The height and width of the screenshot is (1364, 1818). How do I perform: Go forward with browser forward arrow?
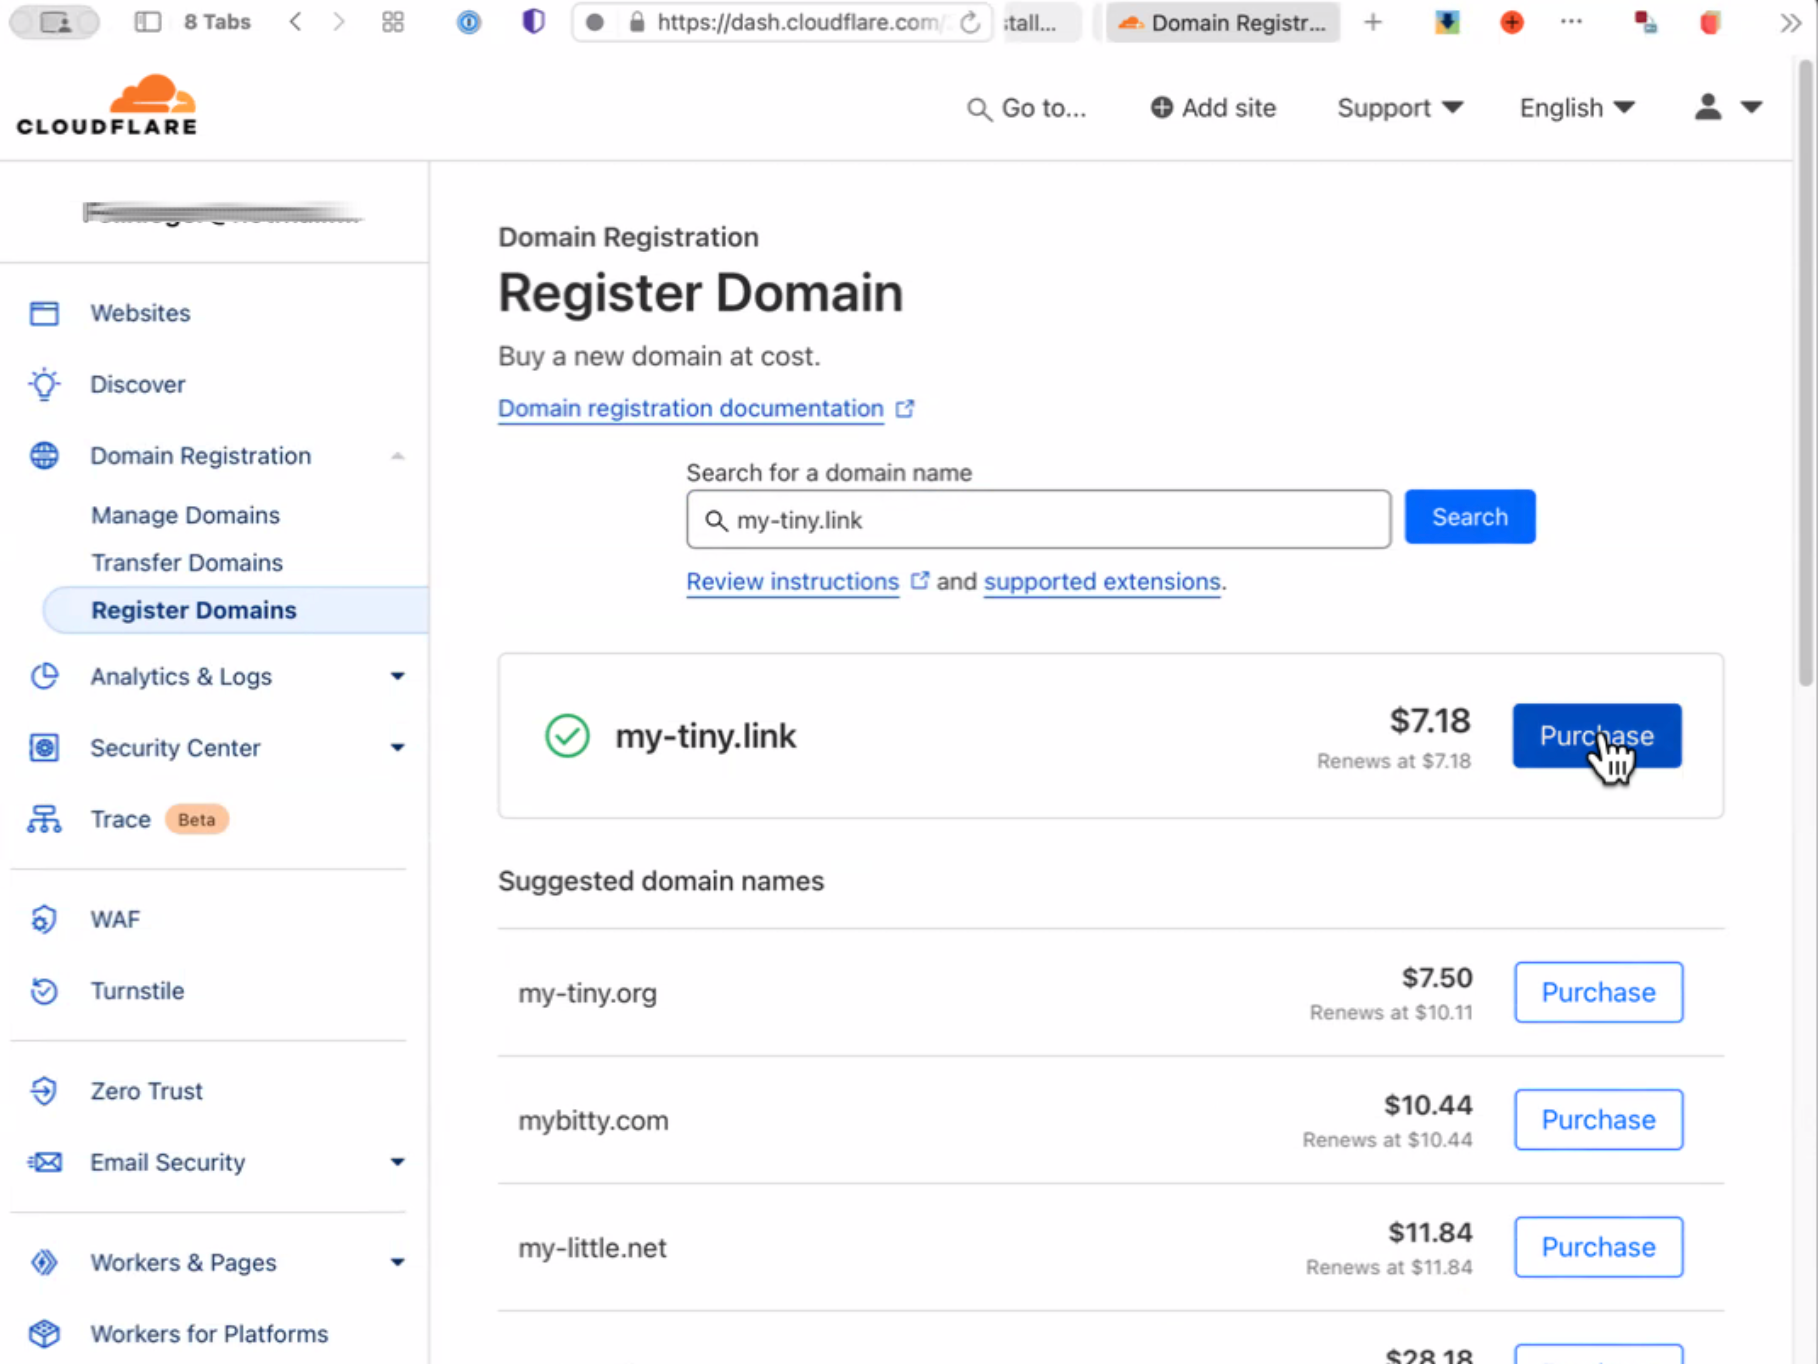(339, 22)
